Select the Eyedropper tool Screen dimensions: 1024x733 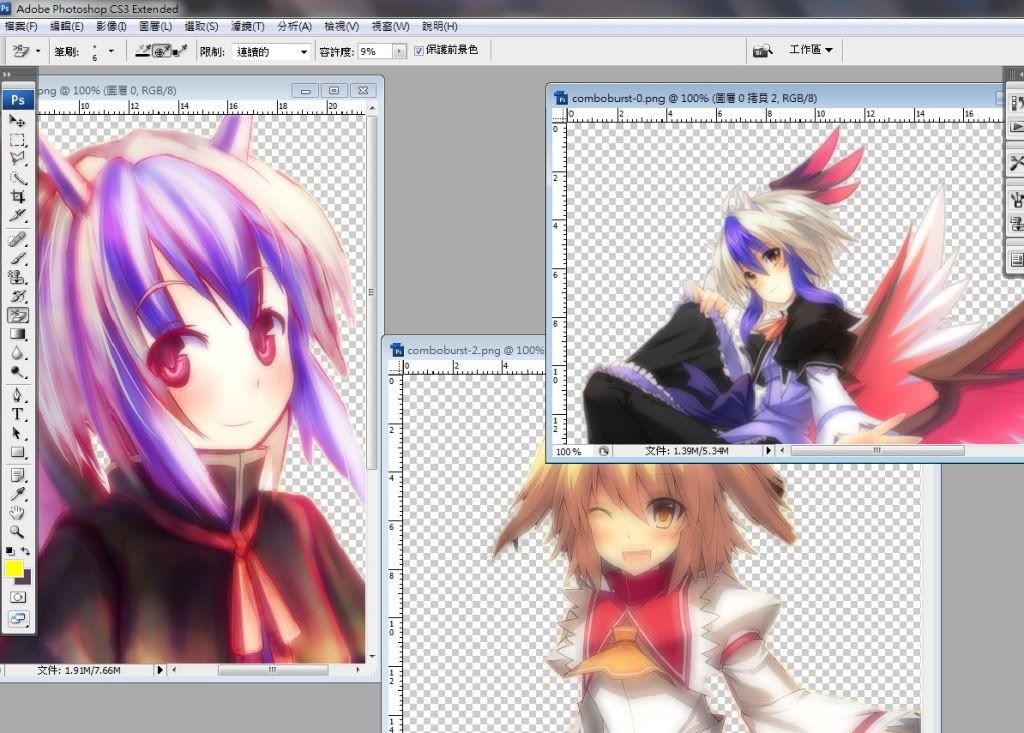coord(17,494)
